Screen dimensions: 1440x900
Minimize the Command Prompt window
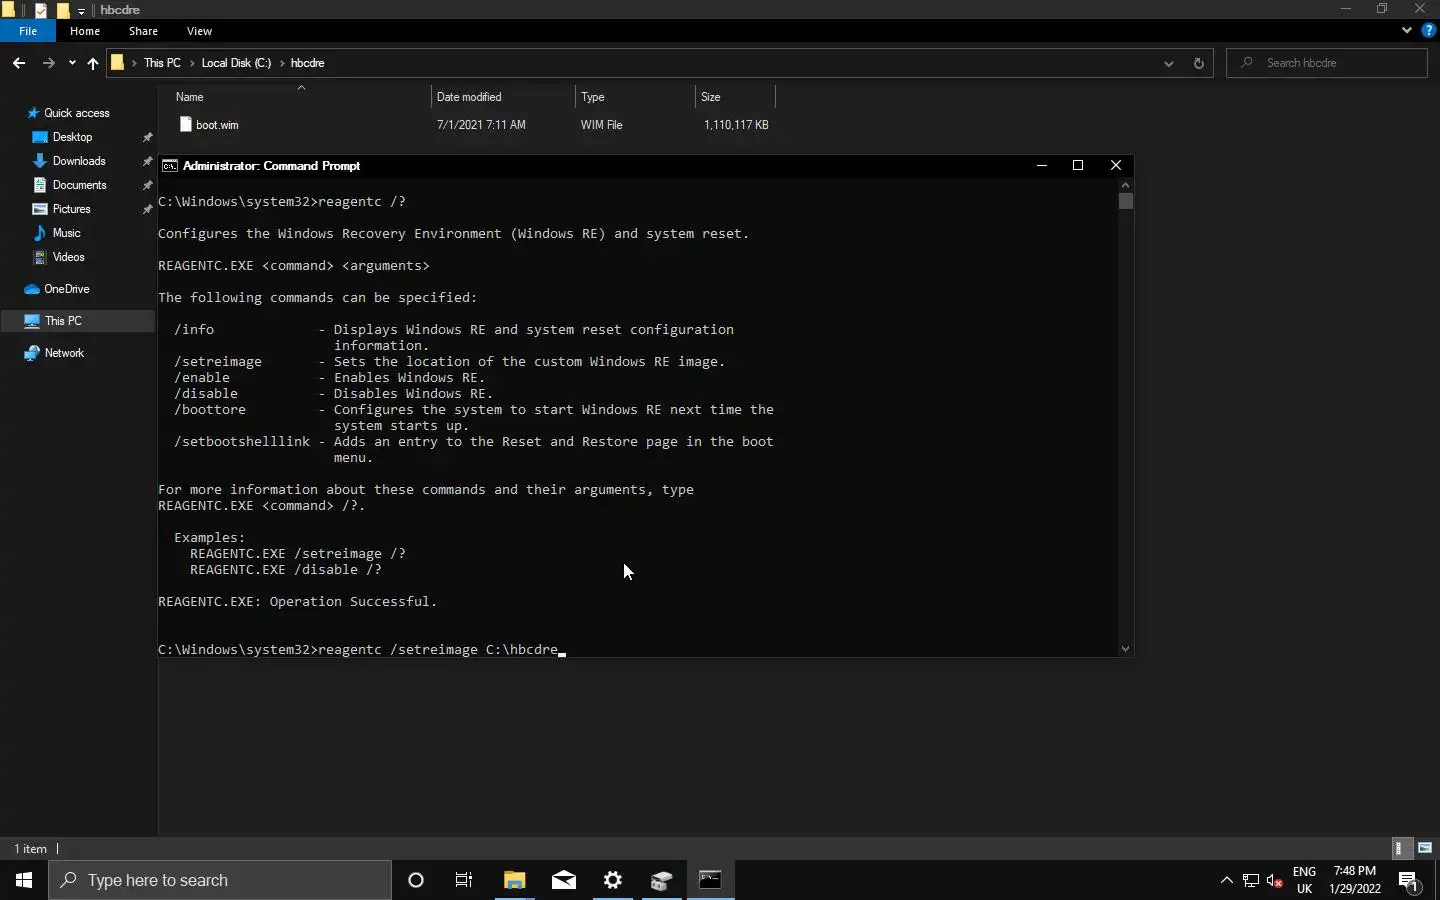pos(1042,166)
